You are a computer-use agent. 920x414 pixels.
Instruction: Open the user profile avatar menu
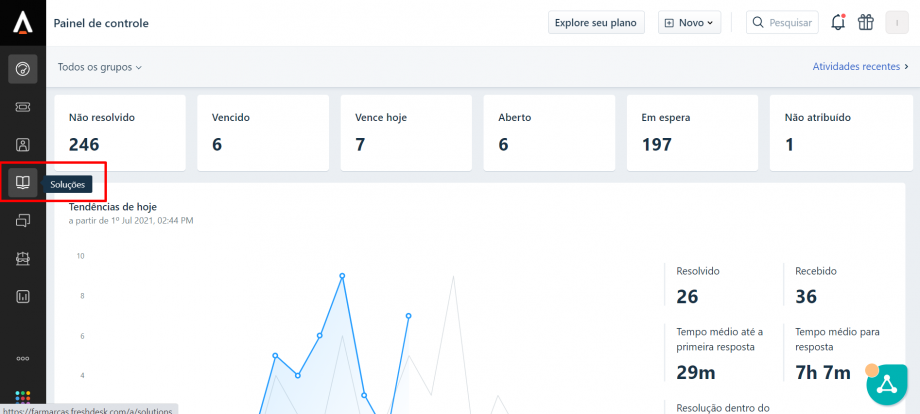(x=897, y=22)
